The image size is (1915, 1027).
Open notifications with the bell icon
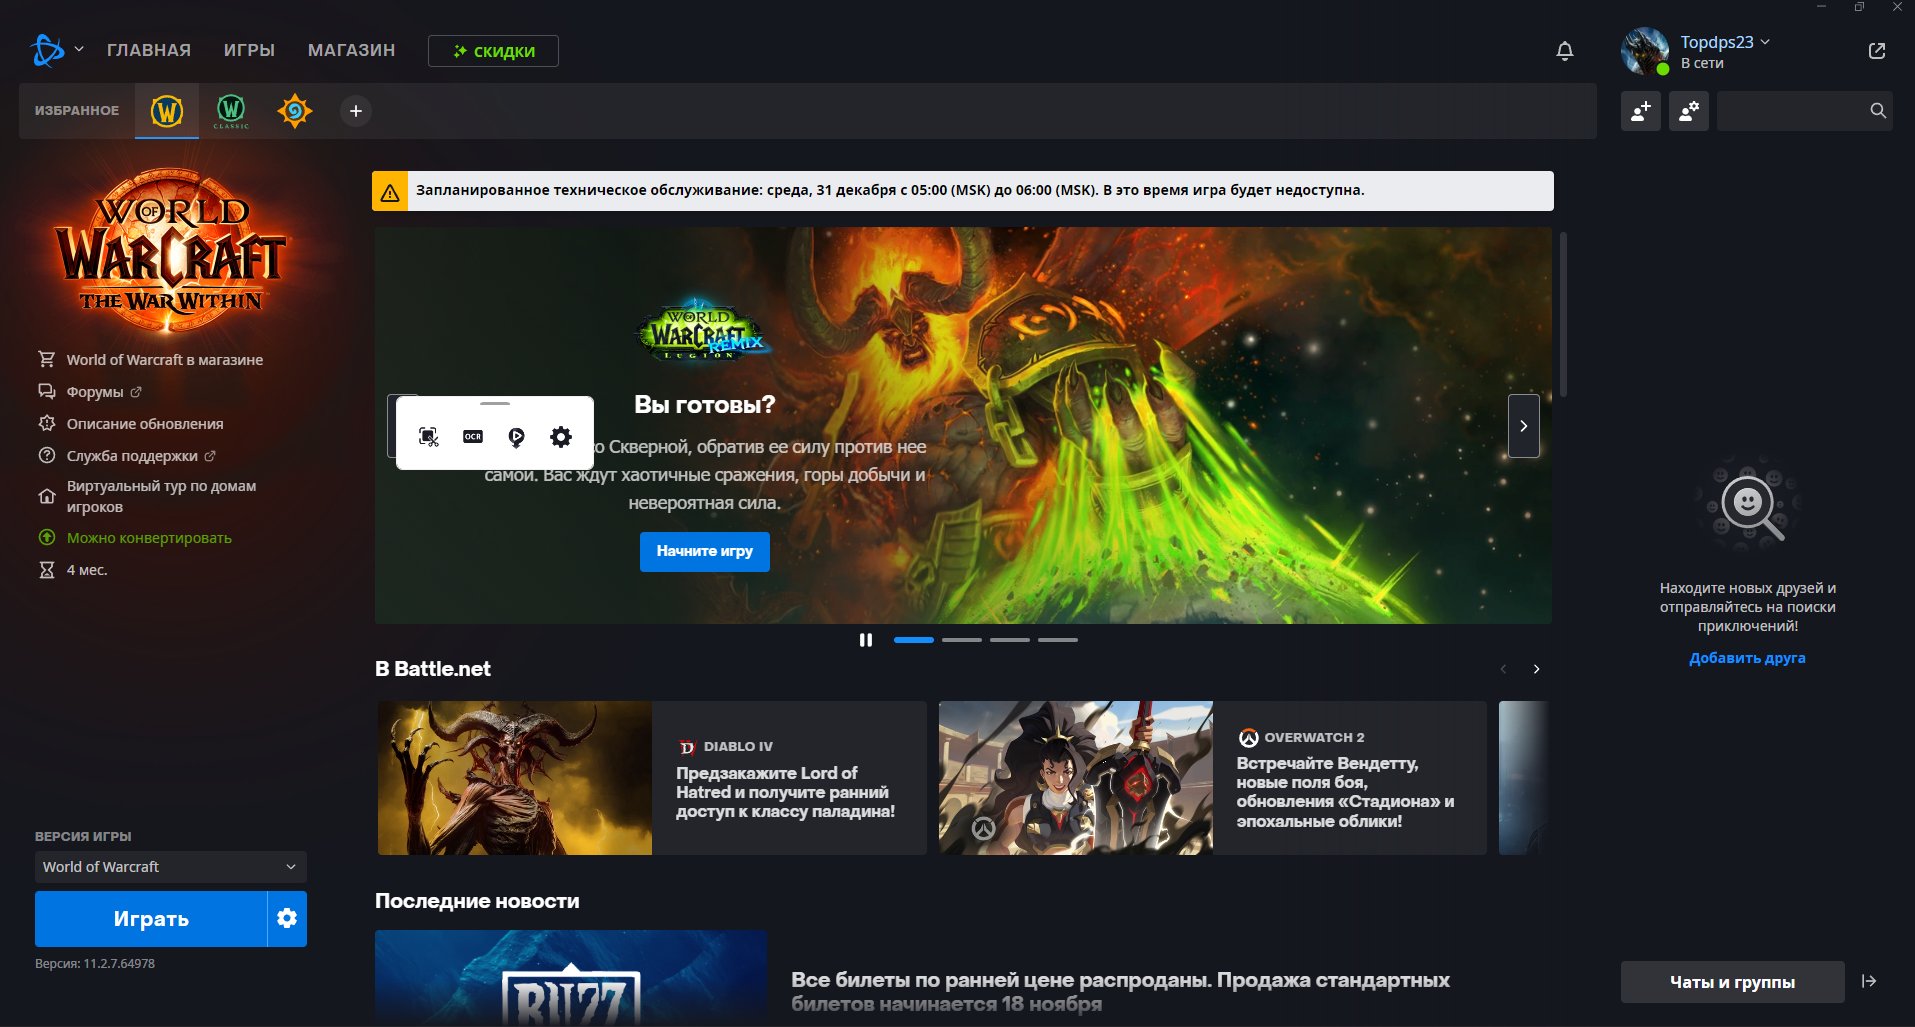1563,50
